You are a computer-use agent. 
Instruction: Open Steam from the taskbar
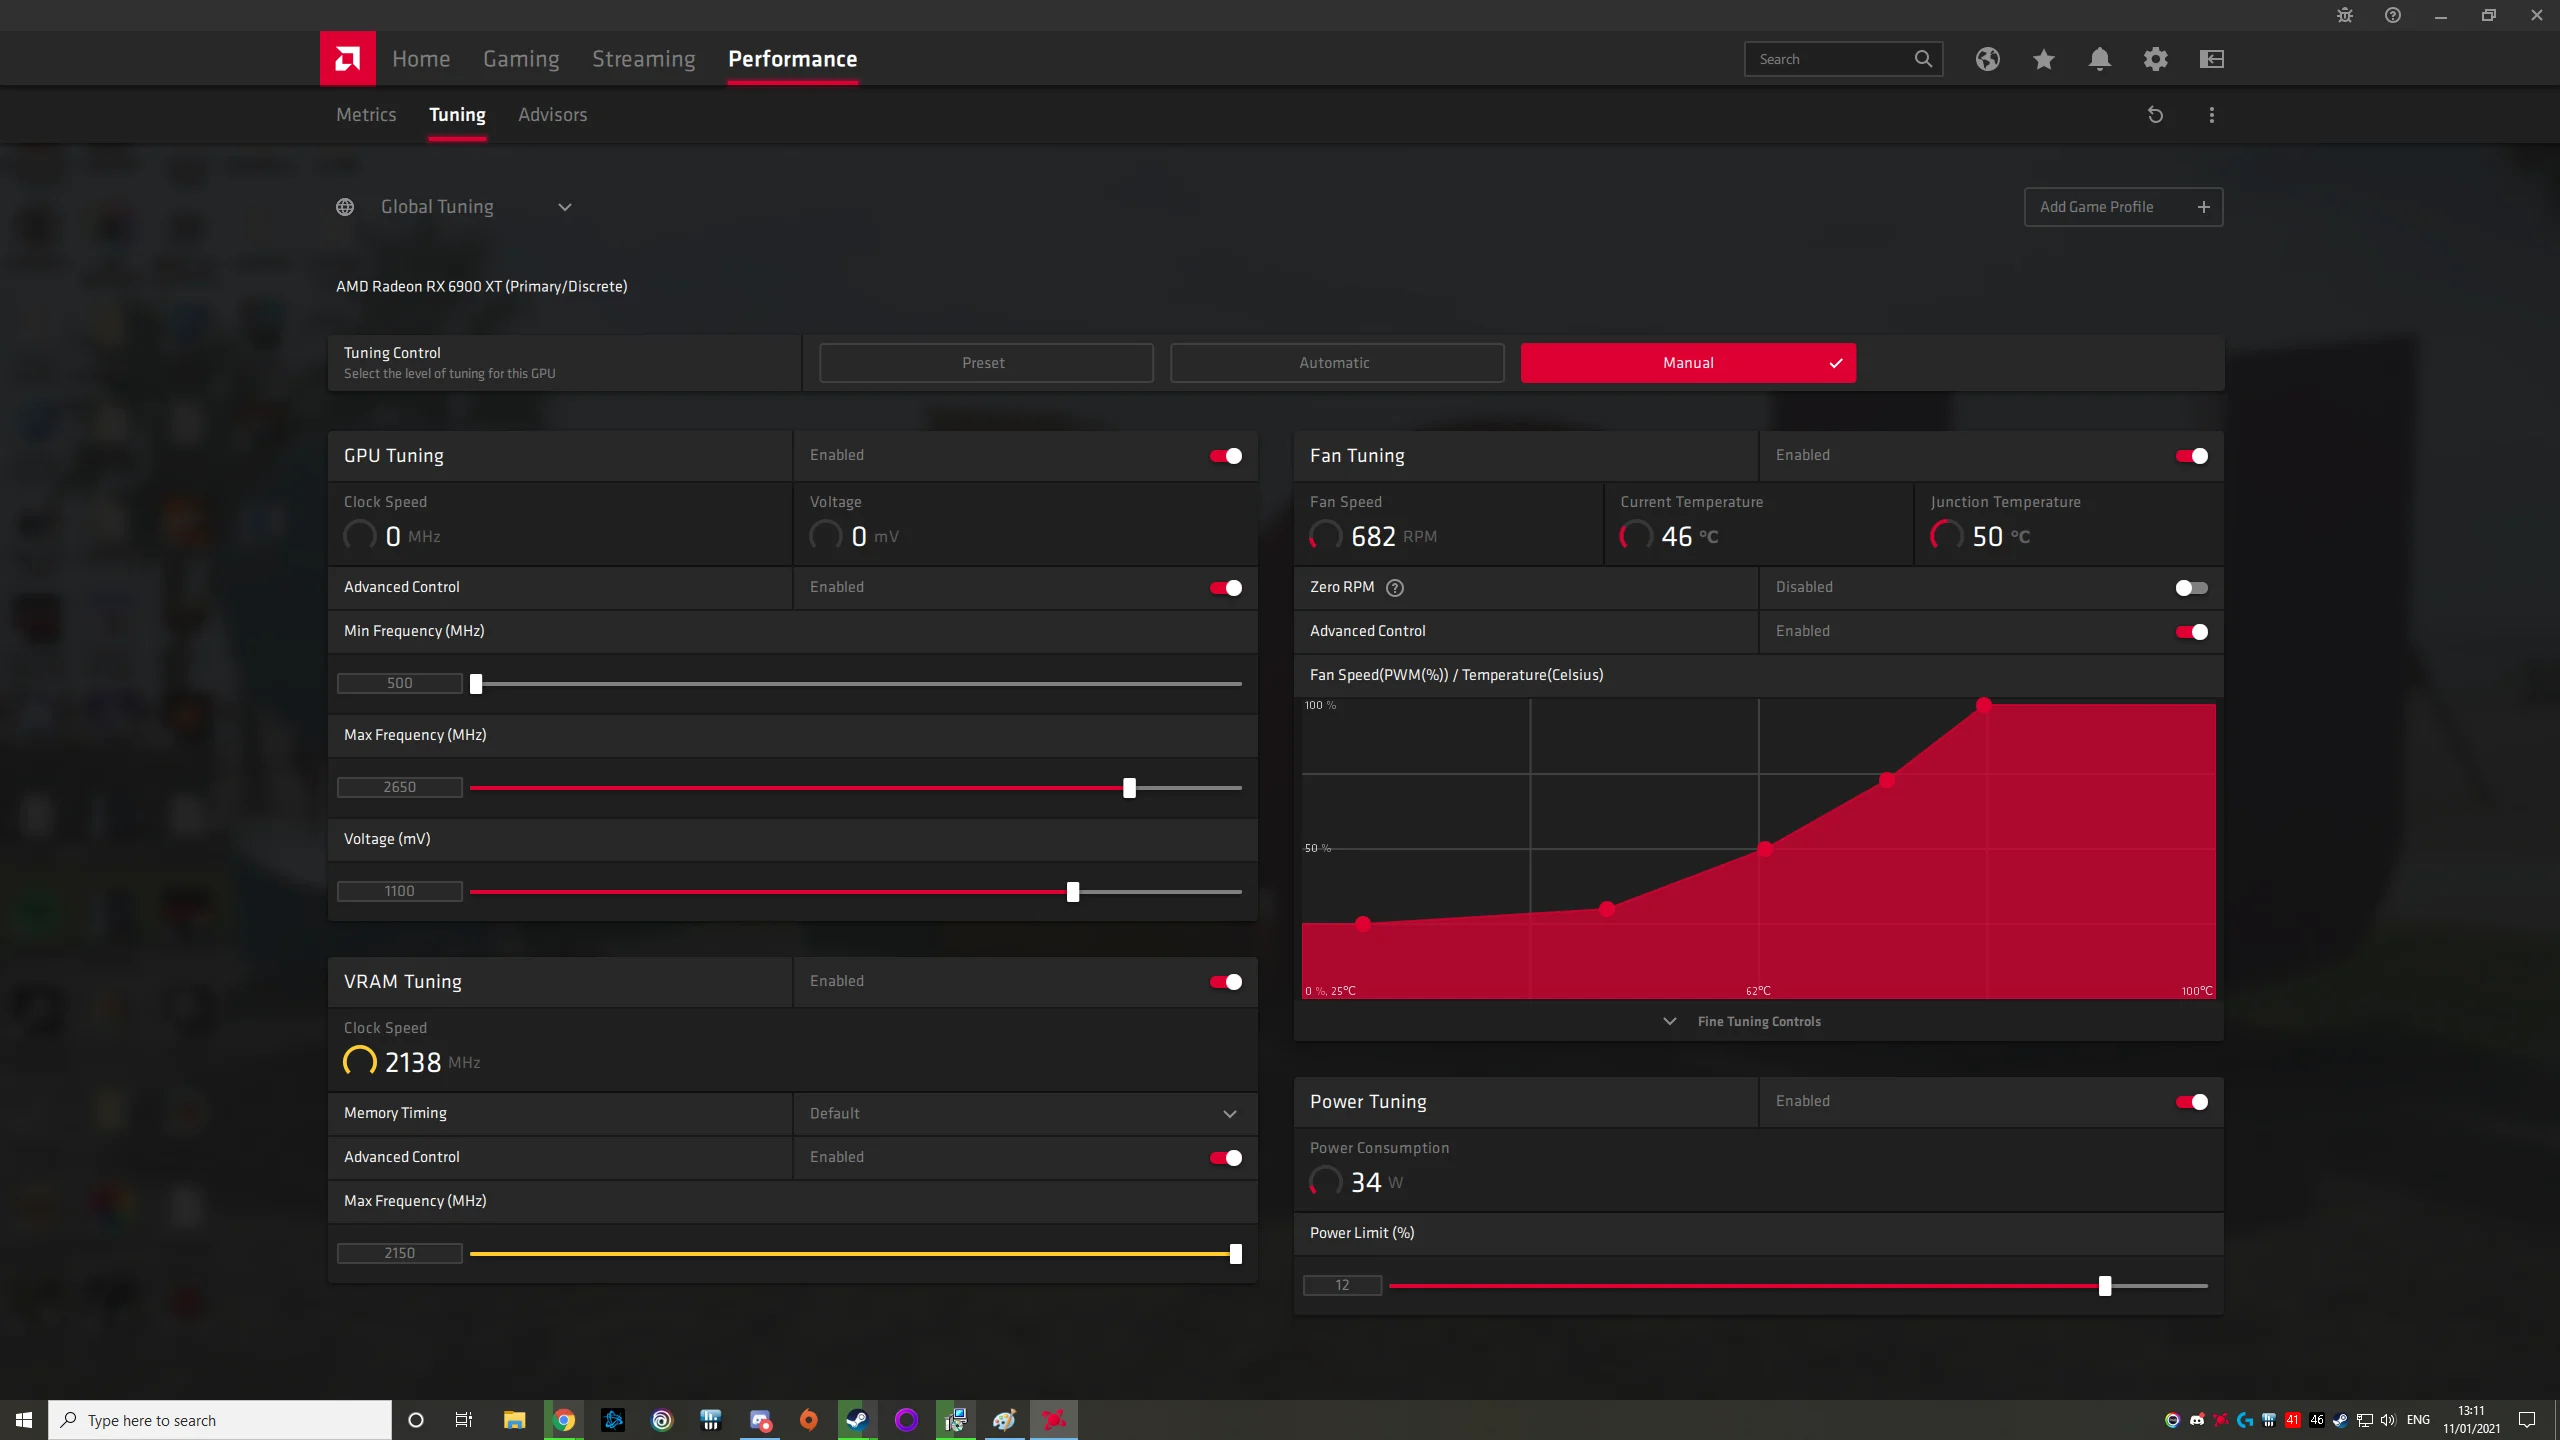point(857,1420)
